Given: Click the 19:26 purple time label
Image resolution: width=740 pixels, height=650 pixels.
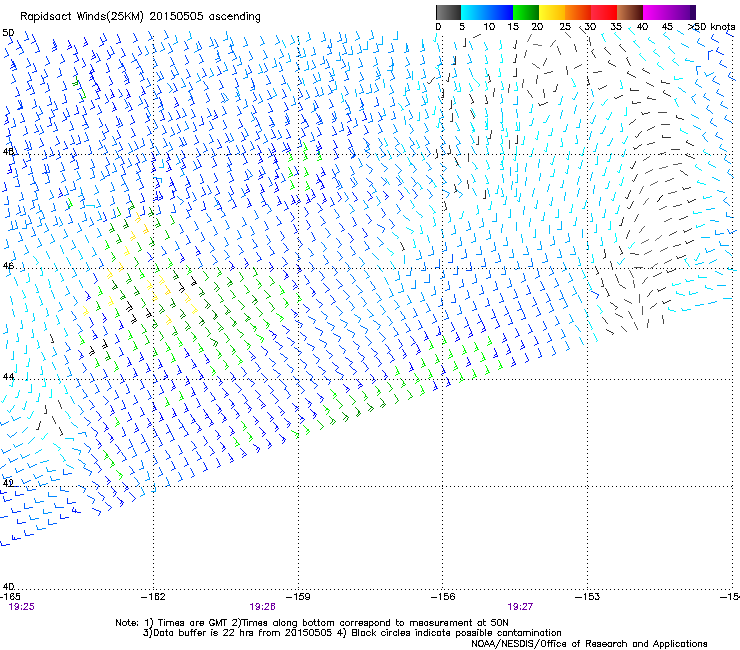Looking at the screenshot, I should (262, 607).
